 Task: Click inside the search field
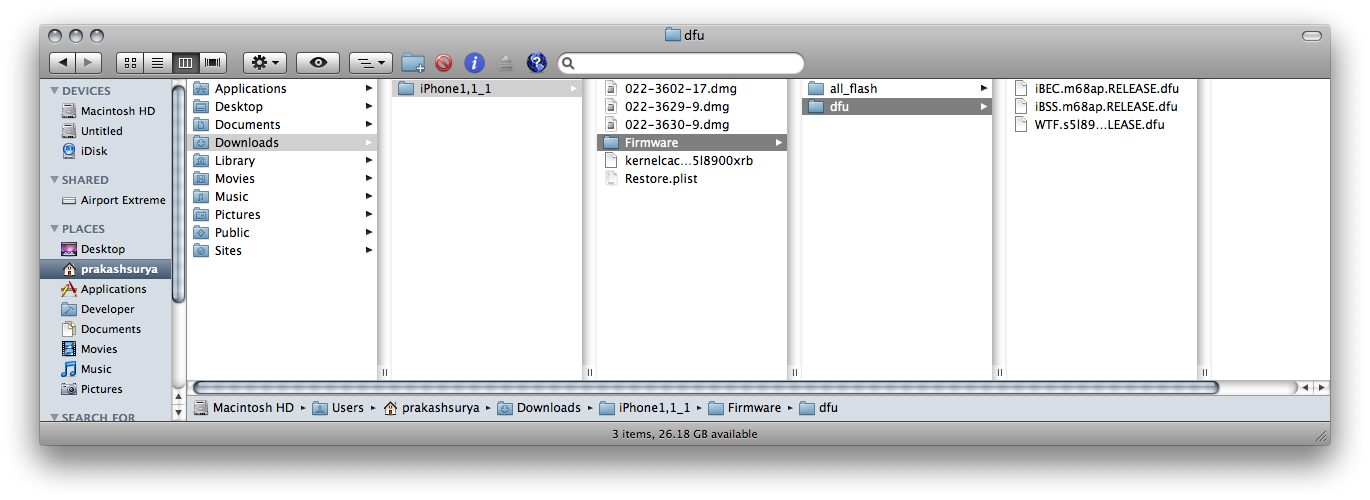point(681,63)
